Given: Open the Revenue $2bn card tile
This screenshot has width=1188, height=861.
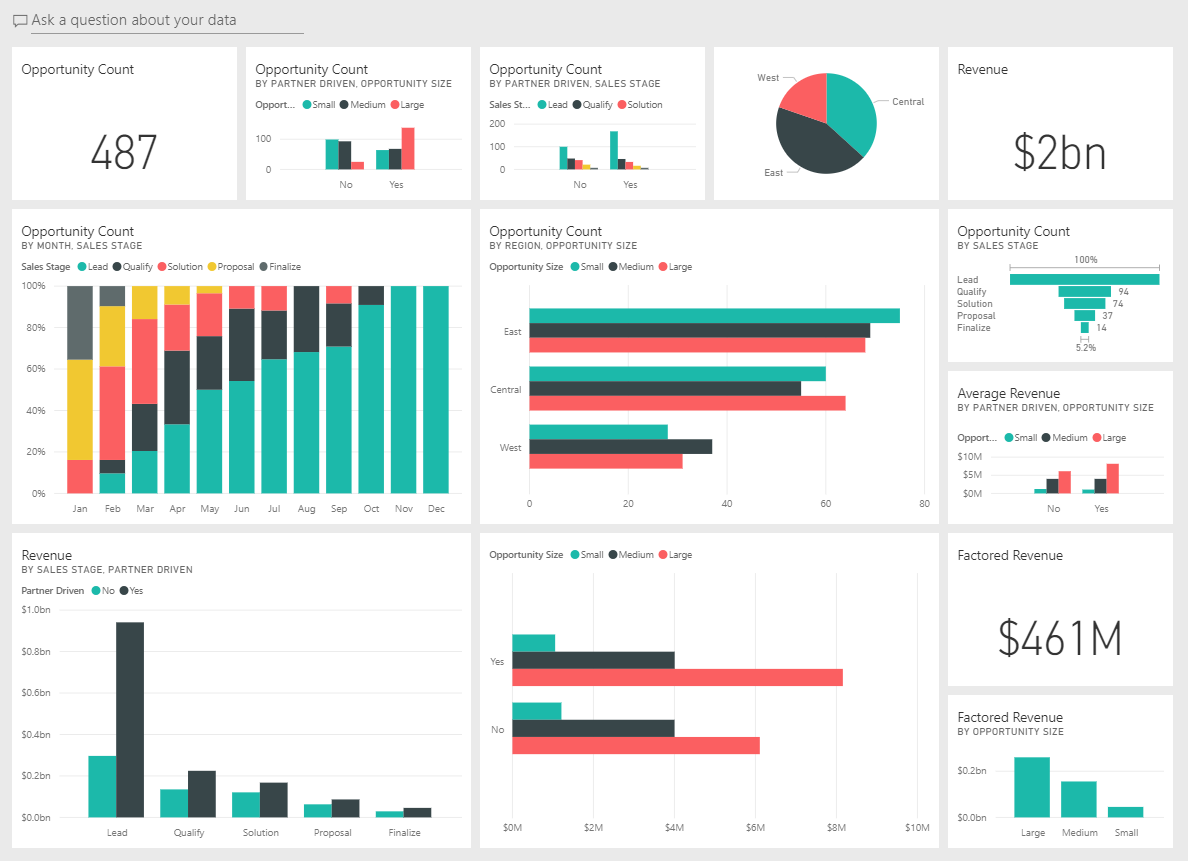Looking at the screenshot, I should pyautogui.click(x=1060, y=124).
